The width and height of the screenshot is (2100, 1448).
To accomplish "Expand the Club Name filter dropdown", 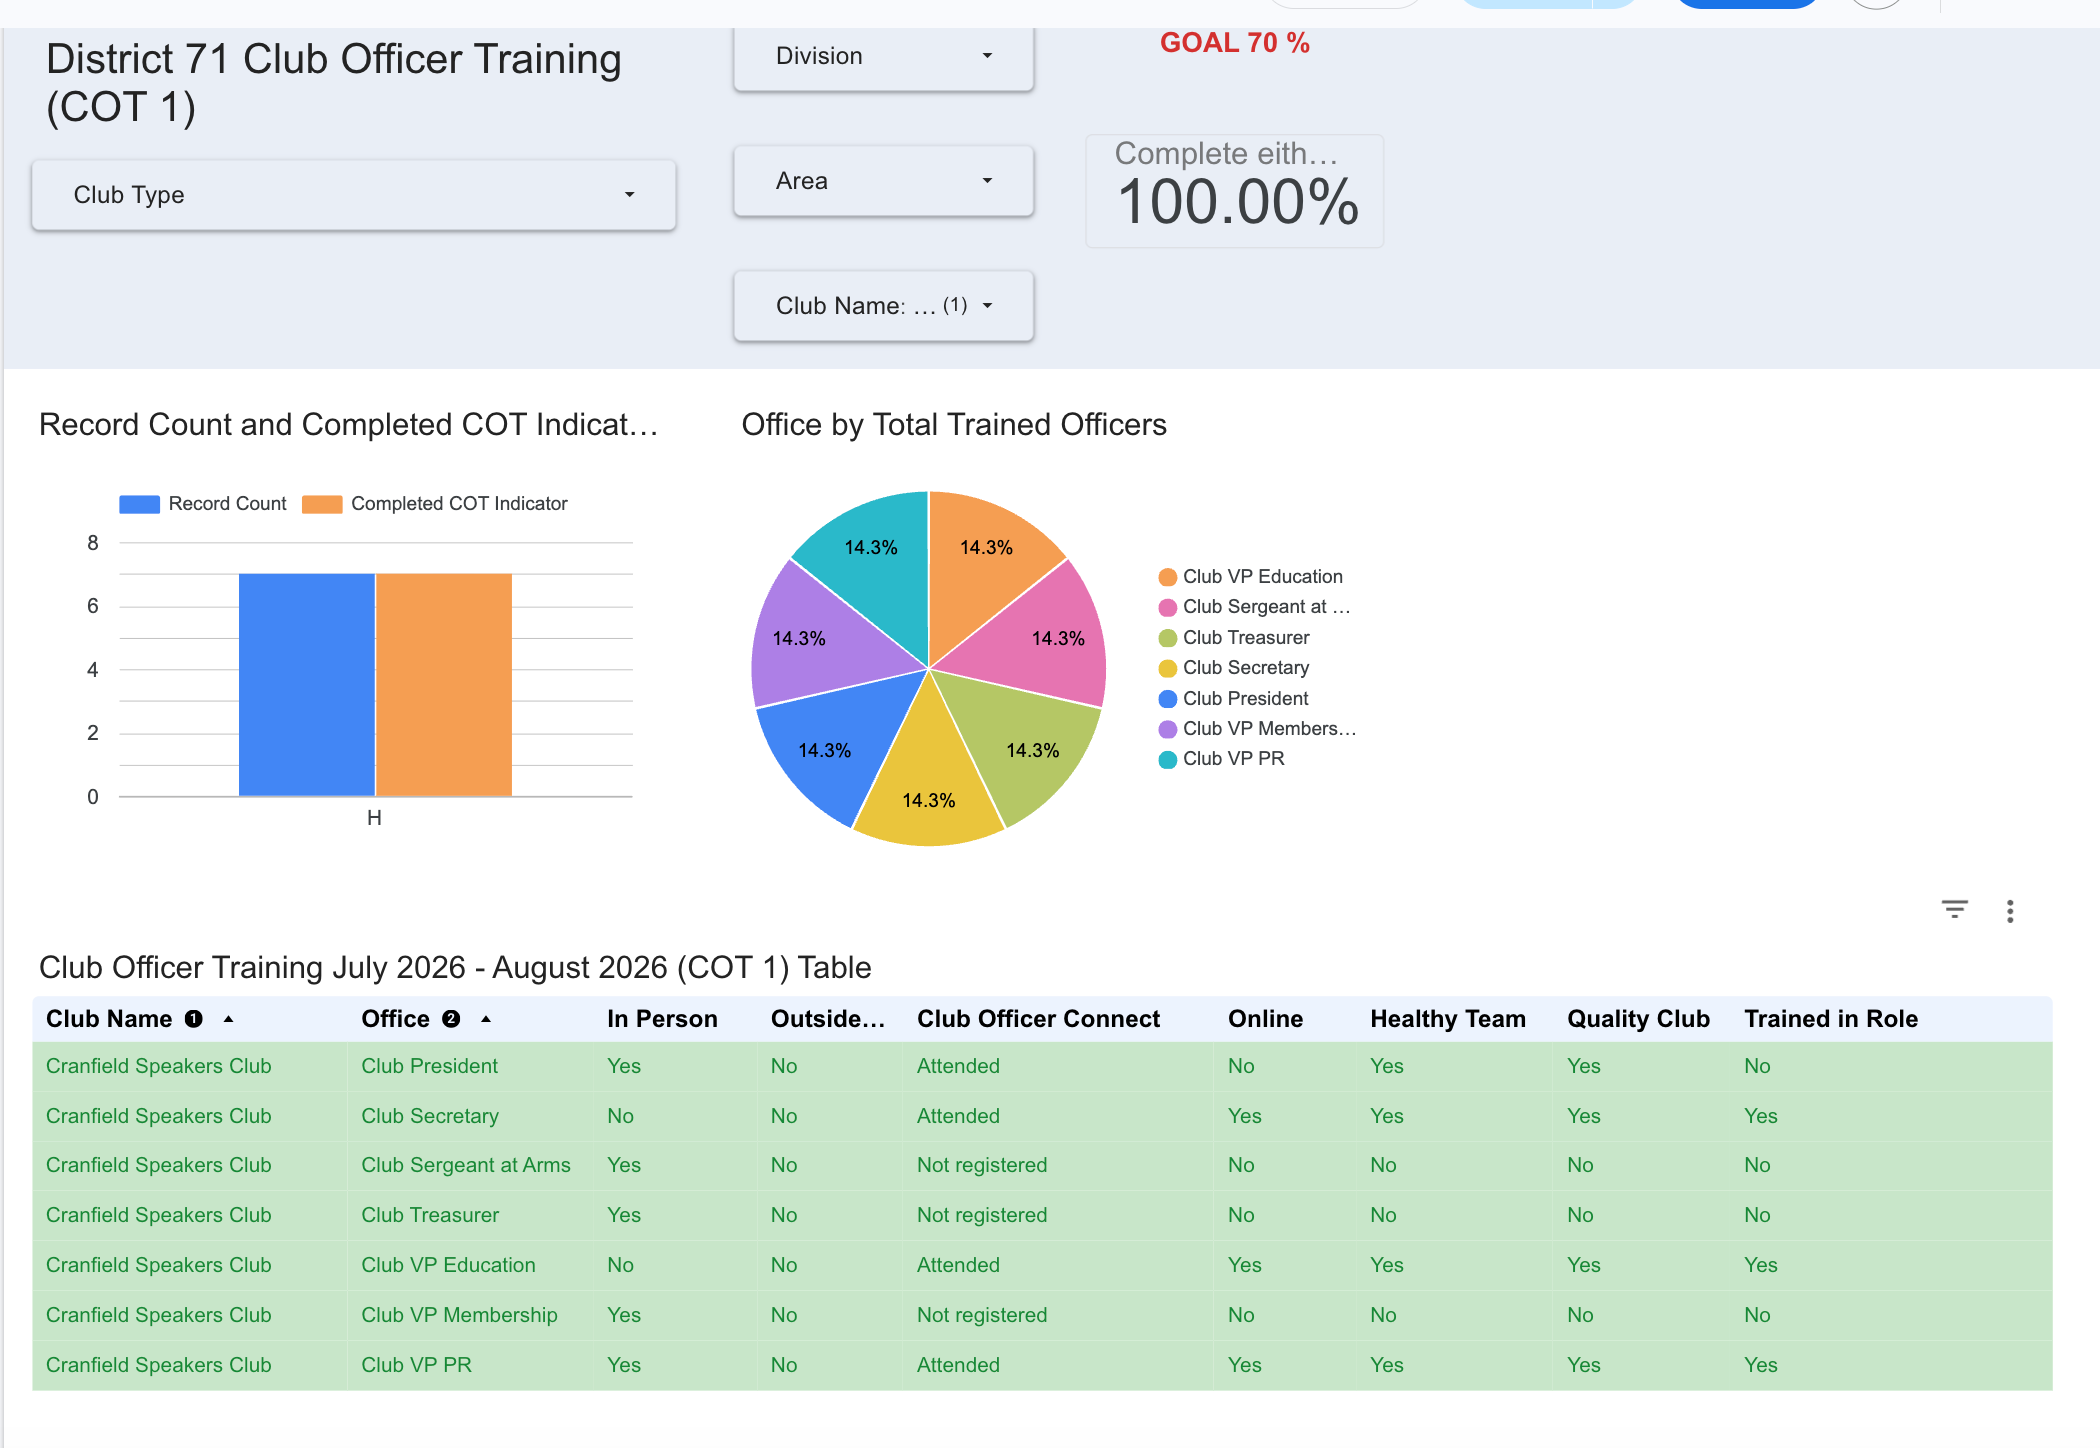I will pos(883,306).
